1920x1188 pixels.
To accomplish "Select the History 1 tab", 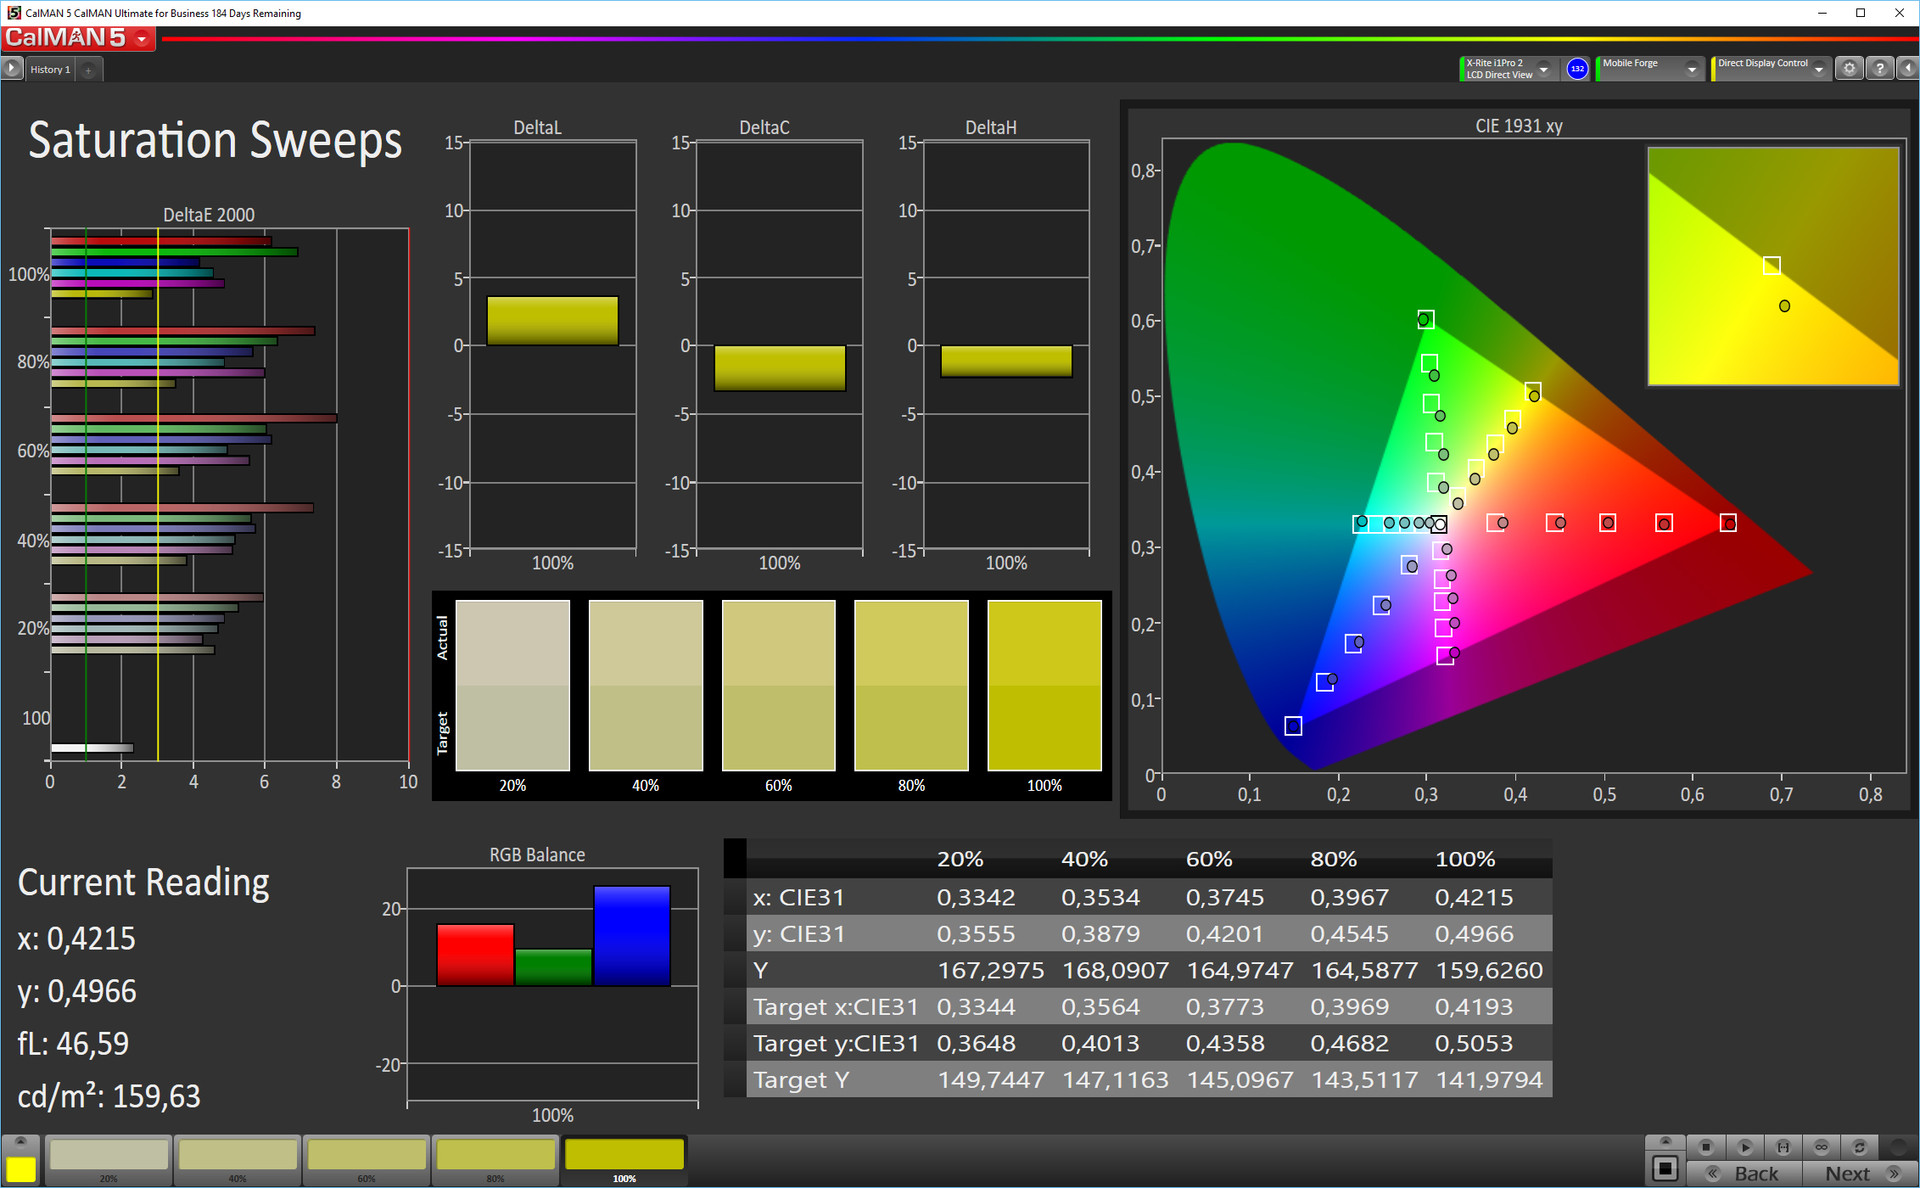I will click(x=50, y=70).
